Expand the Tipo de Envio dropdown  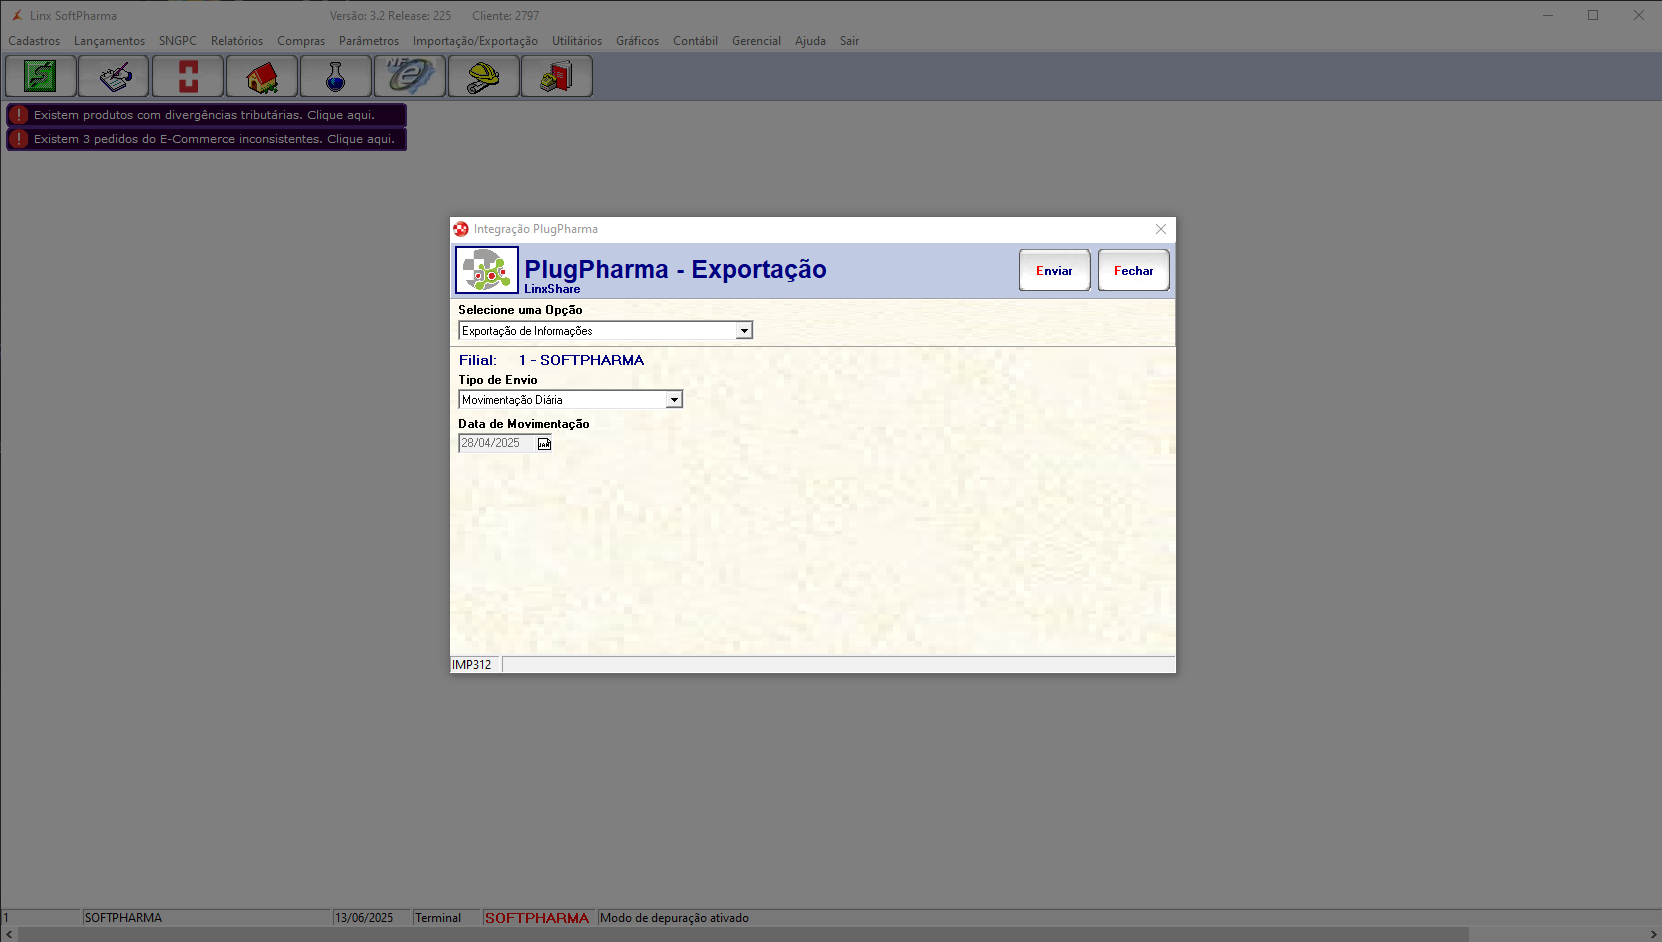click(674, 400)
